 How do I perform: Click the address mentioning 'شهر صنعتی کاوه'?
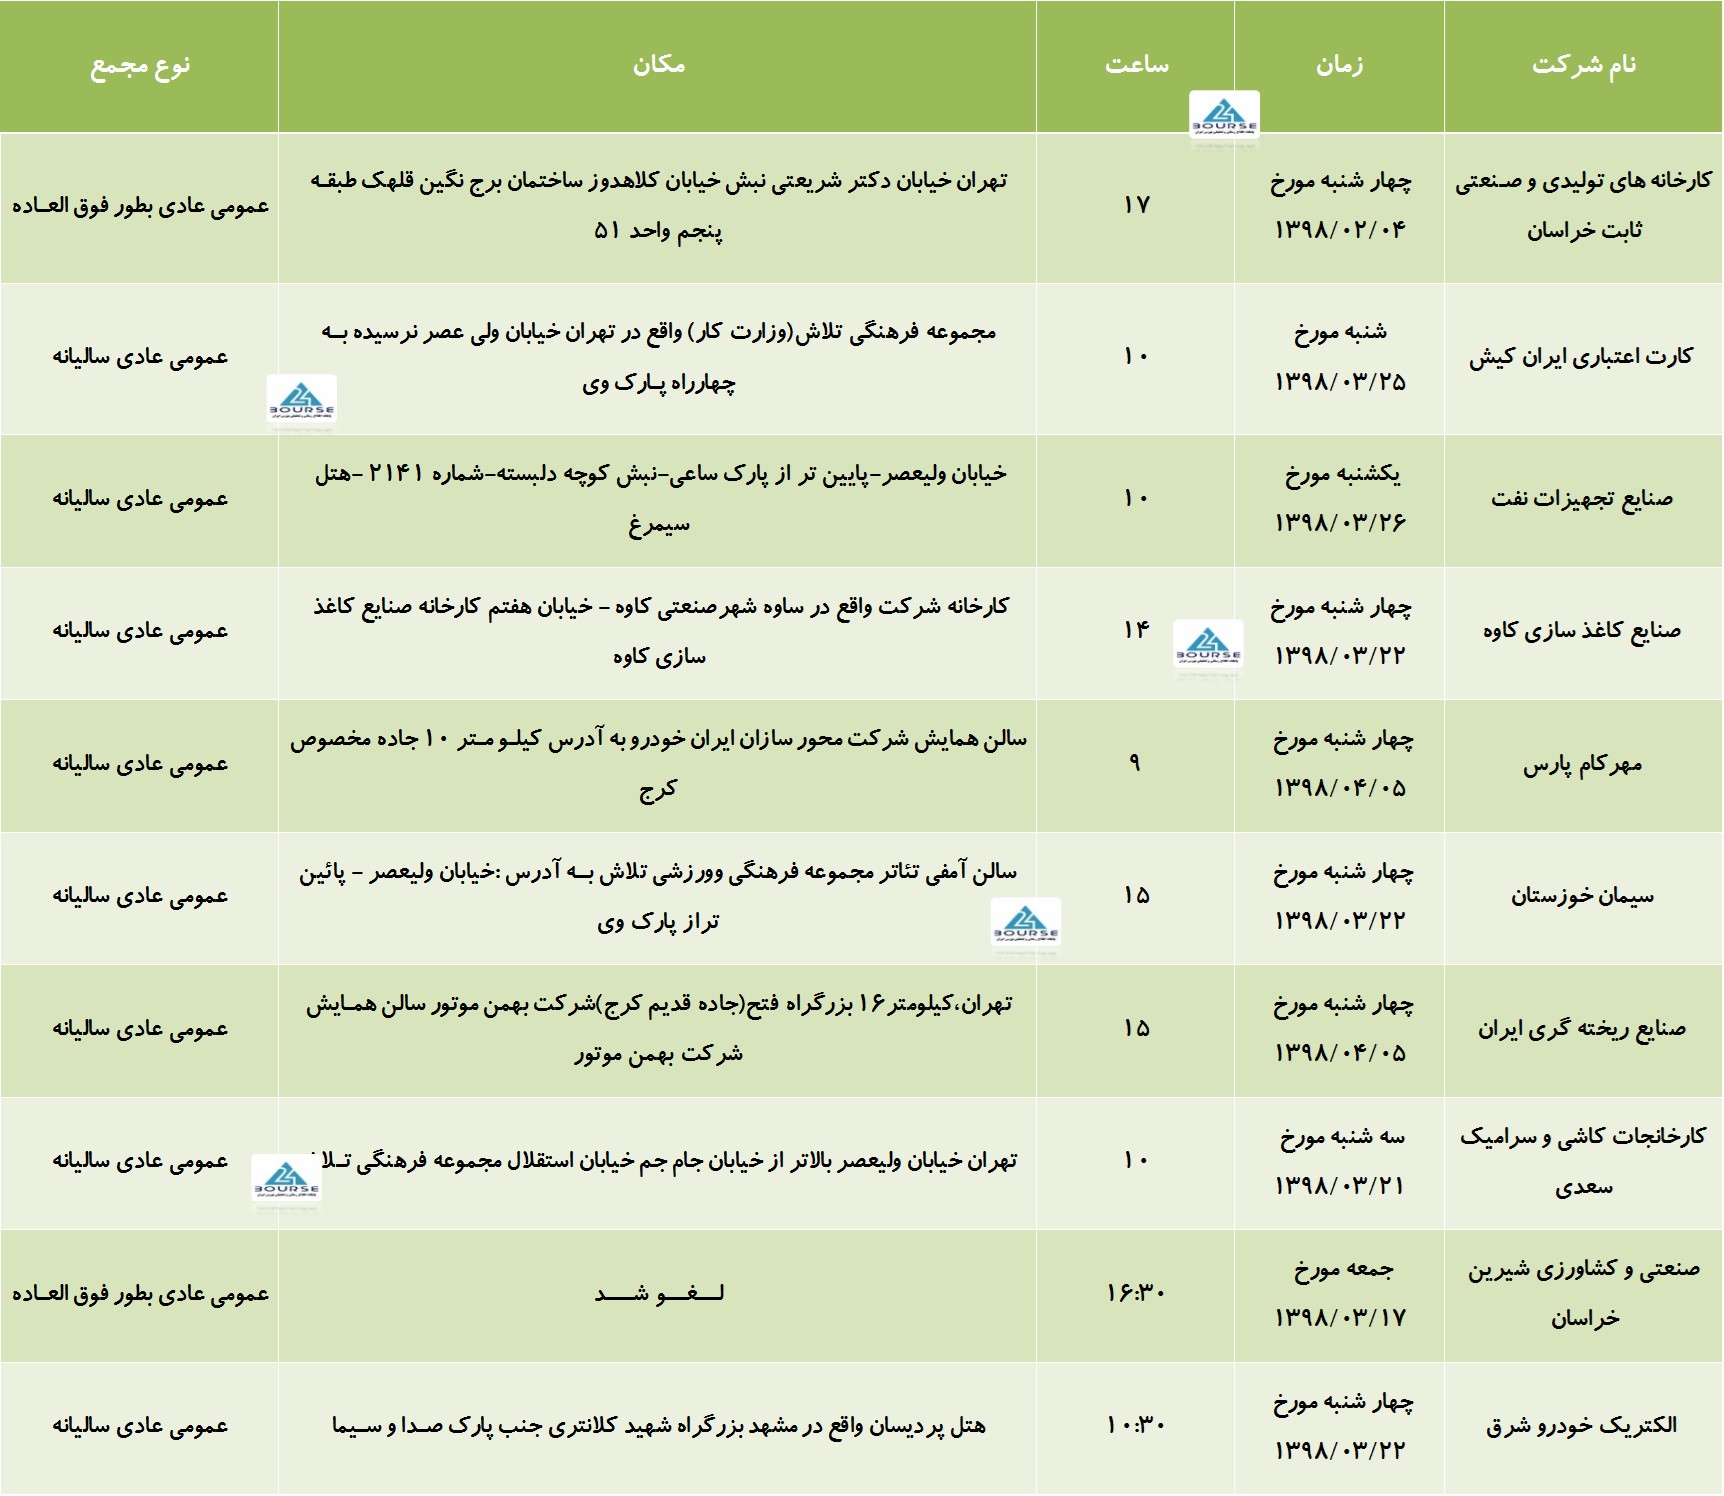(x=658, y=631)
